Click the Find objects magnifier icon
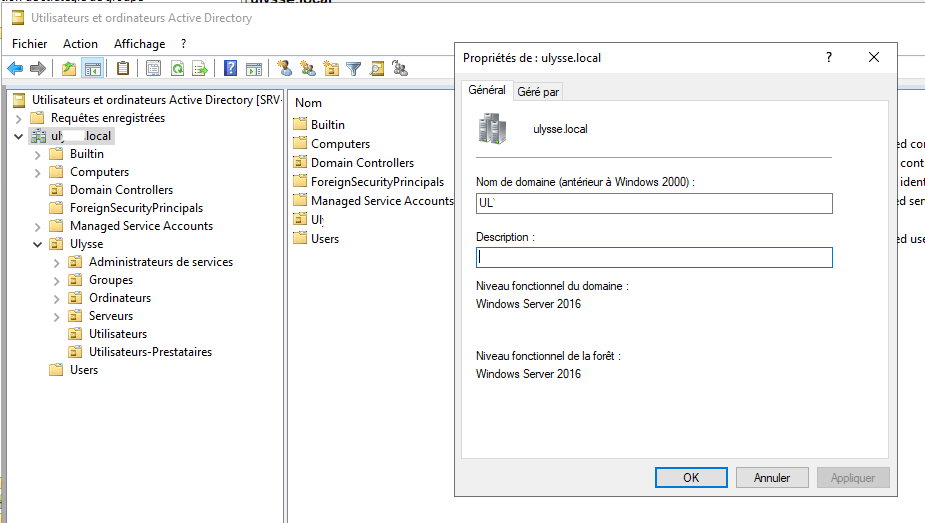Screen dimensions: 925x523 coord(376,69)
